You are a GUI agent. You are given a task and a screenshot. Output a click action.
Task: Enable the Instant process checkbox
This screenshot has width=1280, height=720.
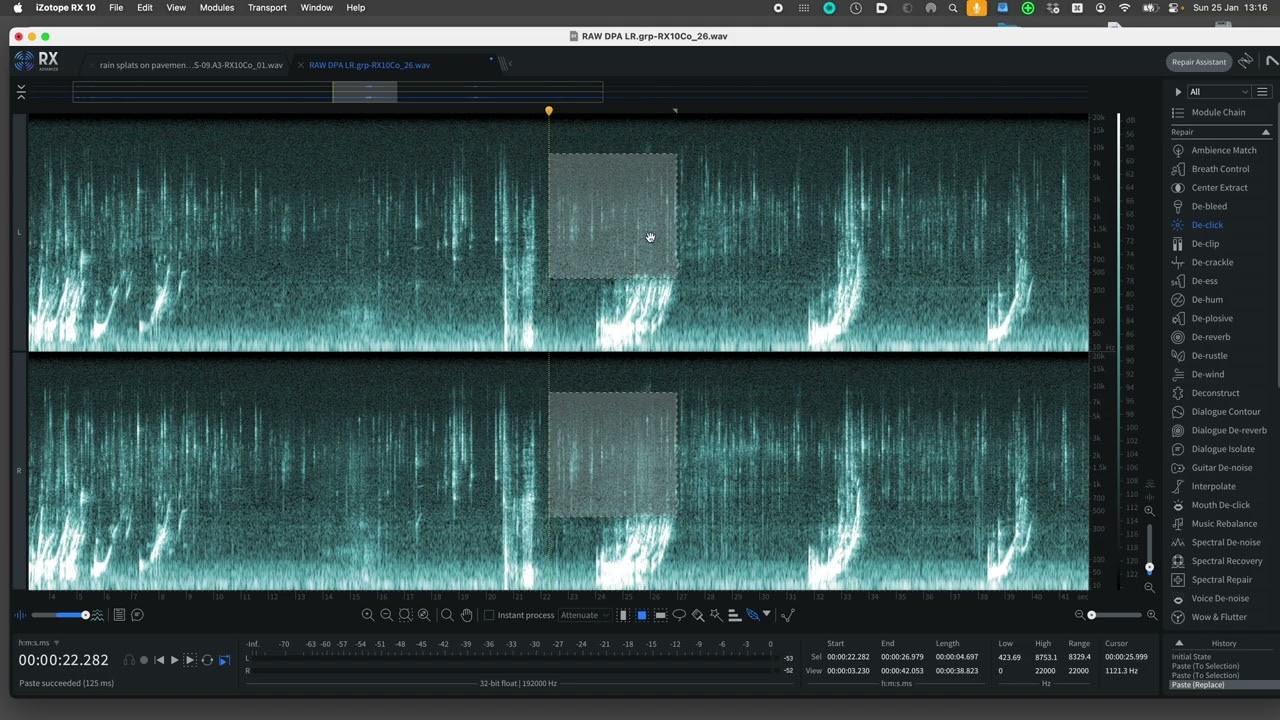click(x=489, y=615)
